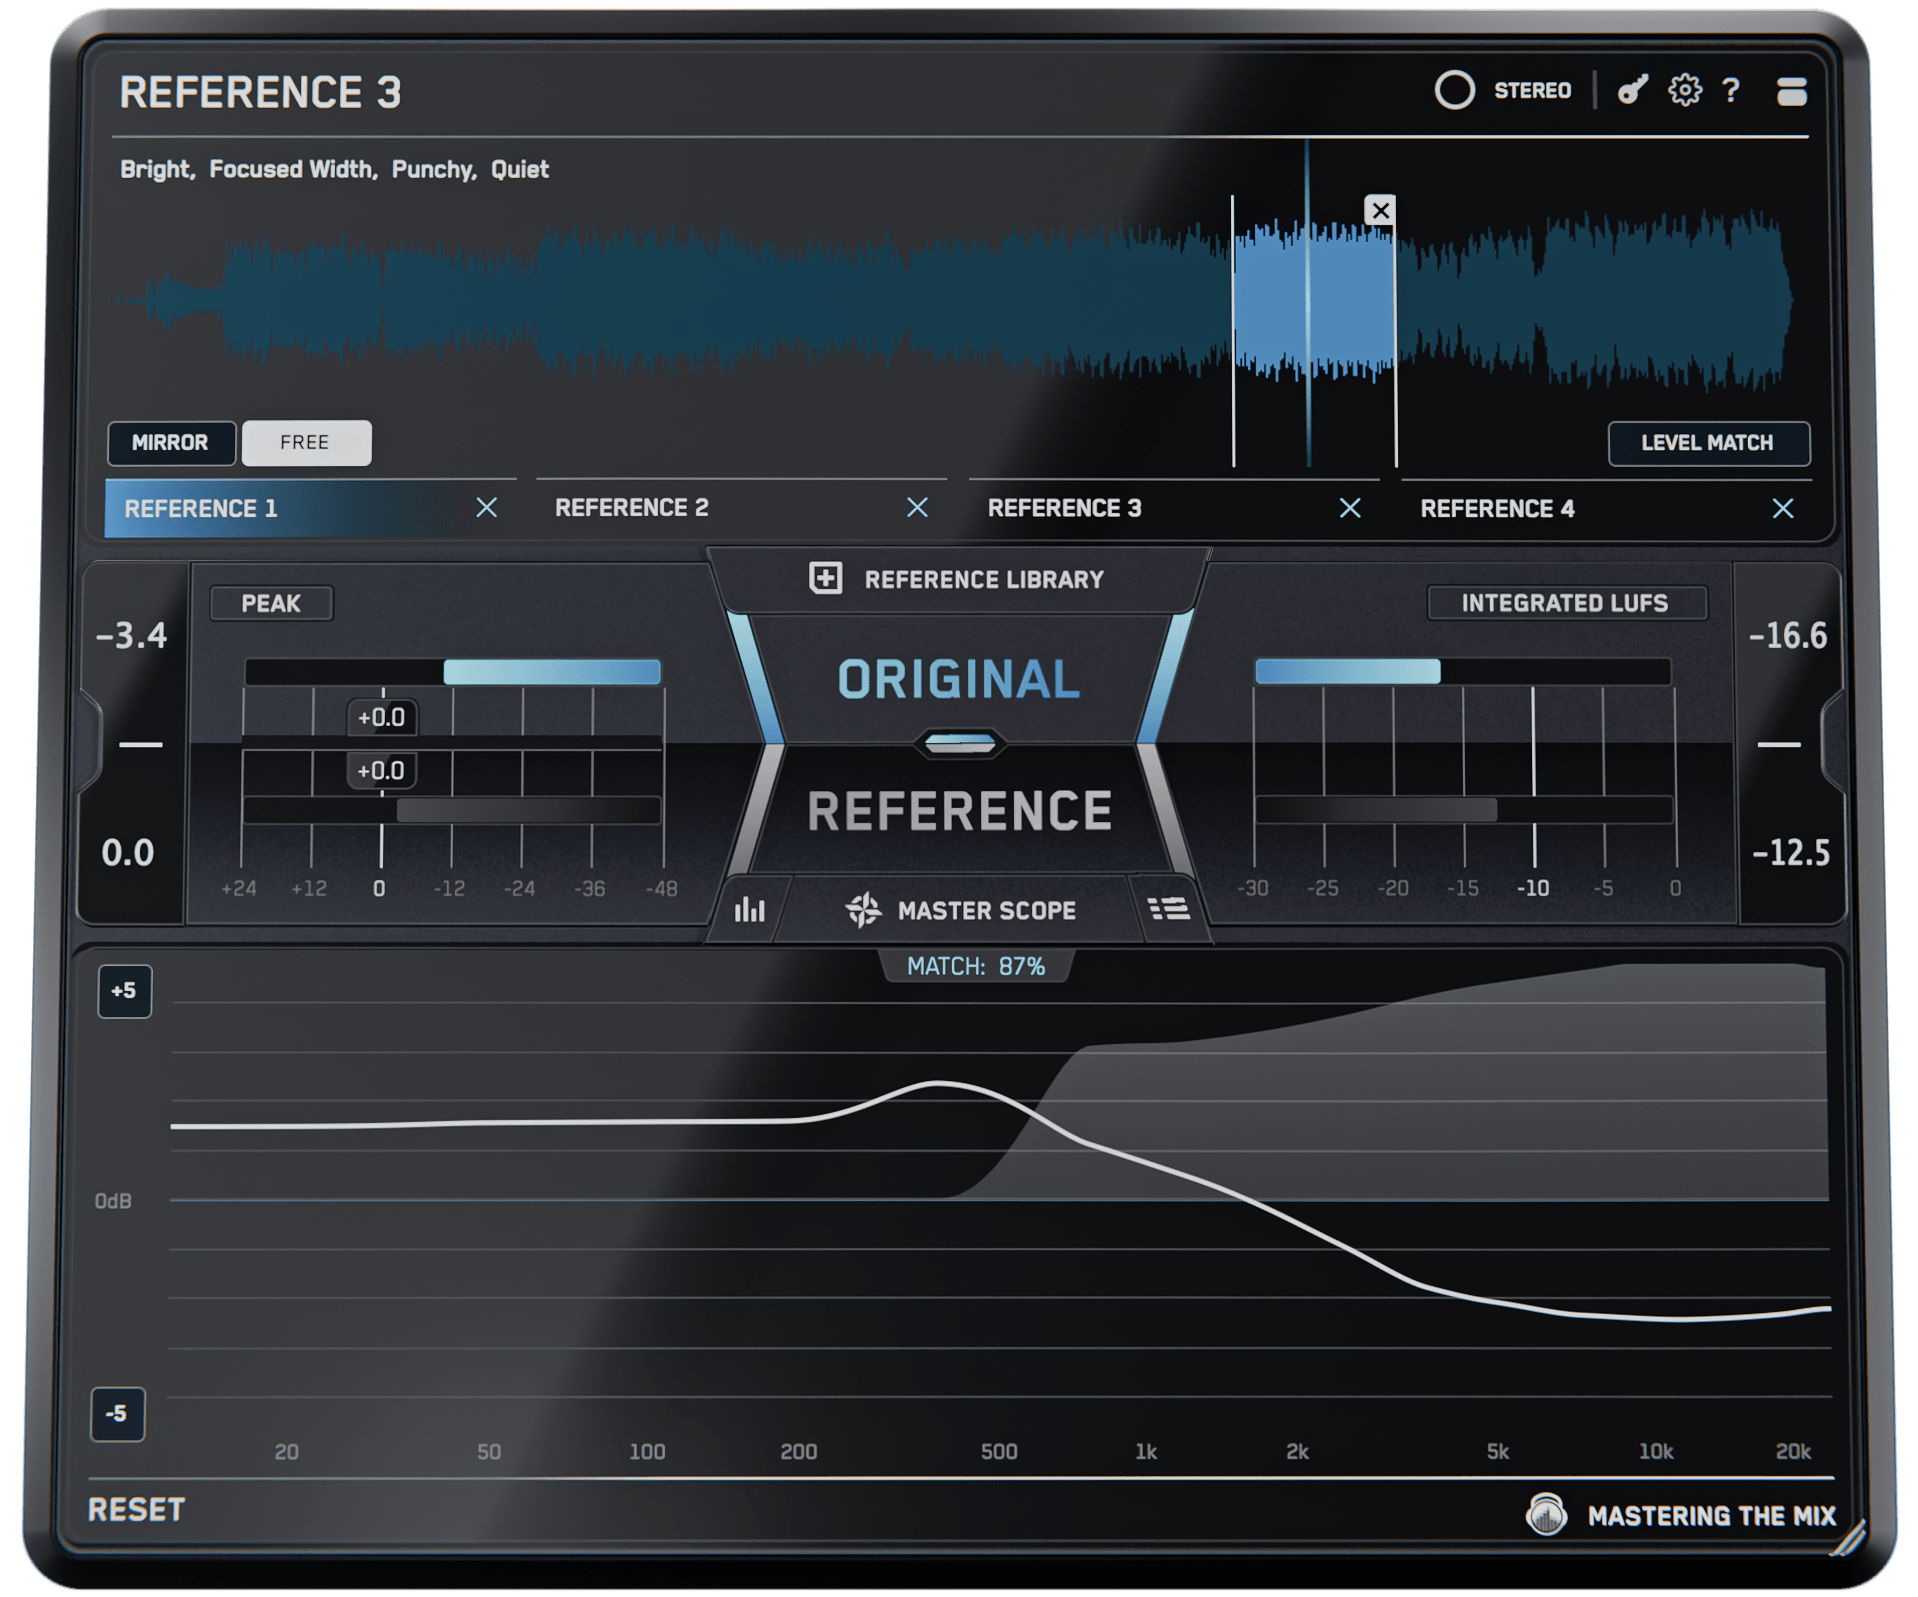Click the Level Match button

pos(1707,443)
